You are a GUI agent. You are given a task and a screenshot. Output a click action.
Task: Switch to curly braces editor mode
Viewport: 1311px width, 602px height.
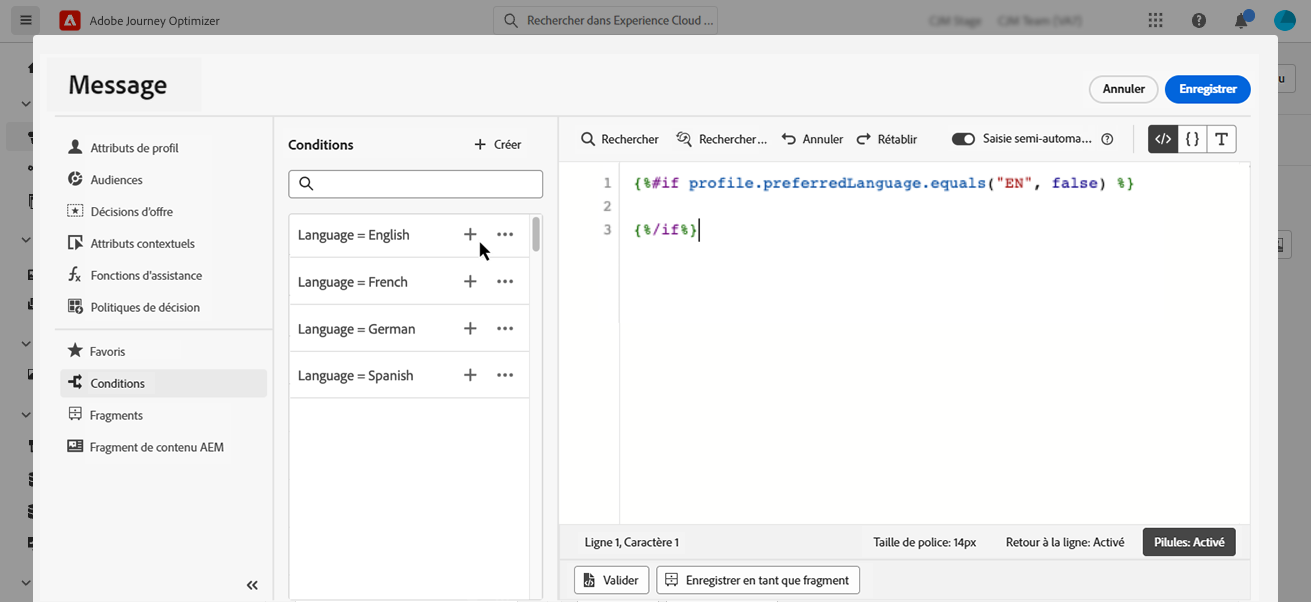(x=1192, y=140)
